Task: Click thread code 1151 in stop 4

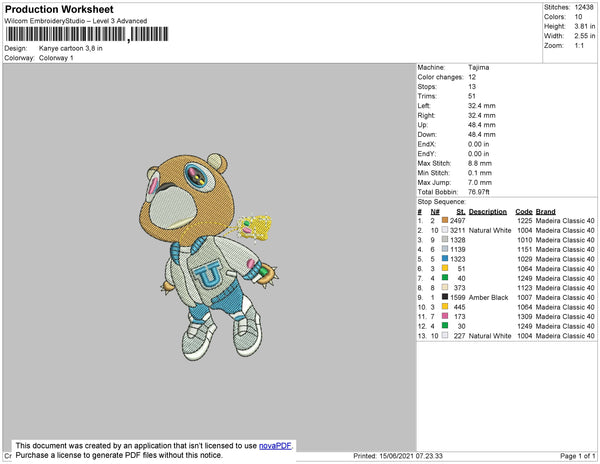Action: (525, 249)
